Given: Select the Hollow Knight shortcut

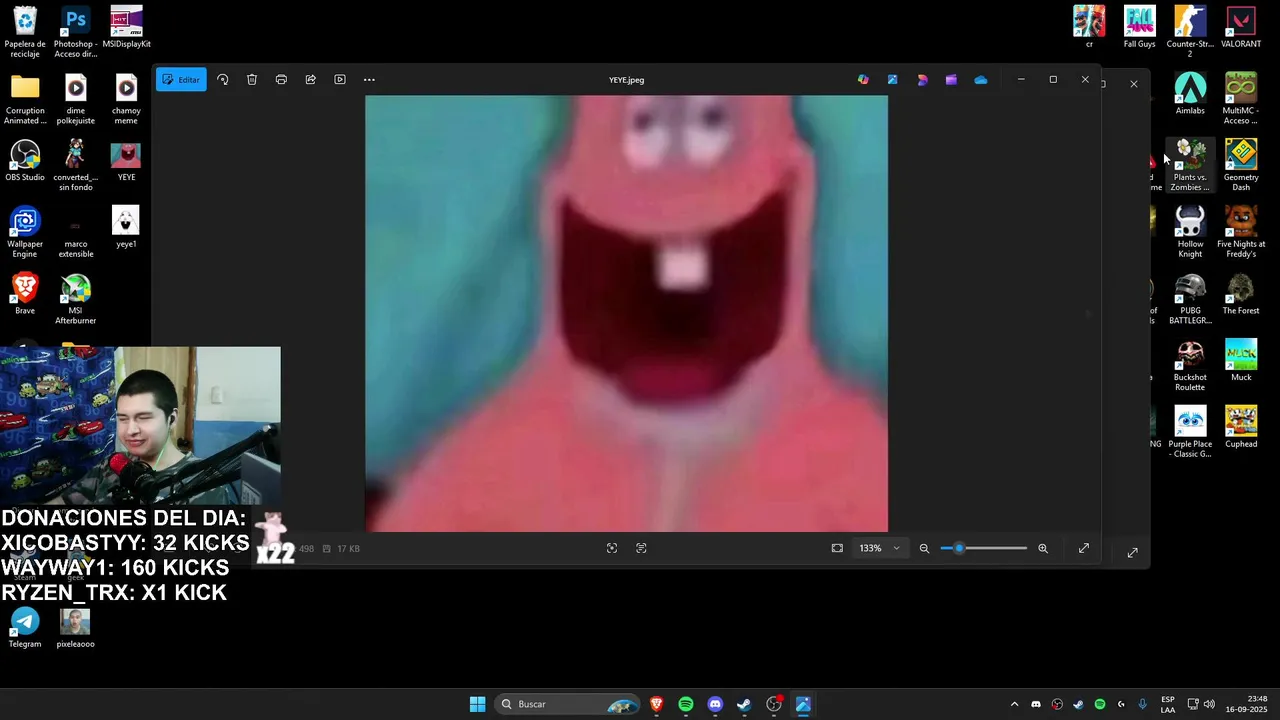Looking at the screenshot, I should tap(1190, 233).
